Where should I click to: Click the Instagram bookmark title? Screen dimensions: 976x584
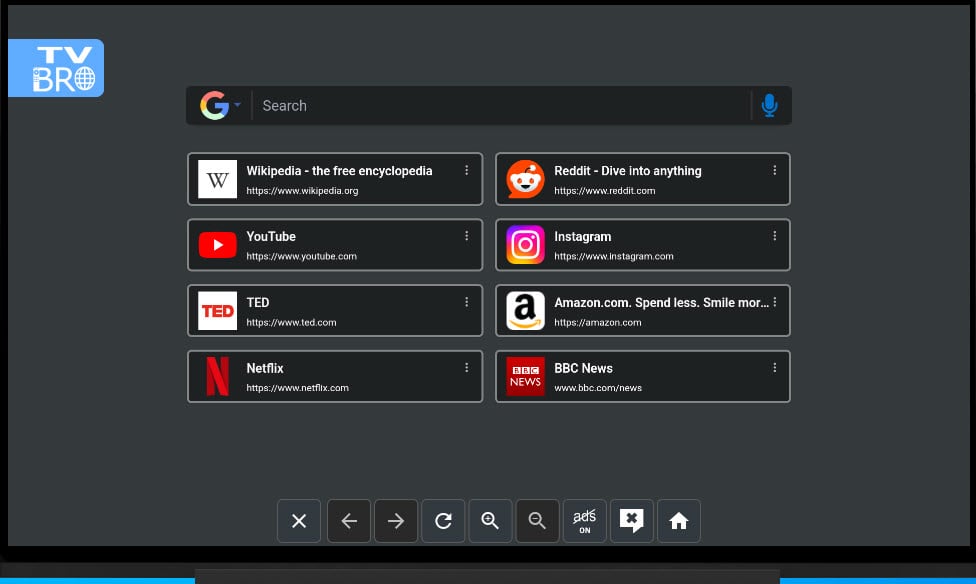click(583, 237)
